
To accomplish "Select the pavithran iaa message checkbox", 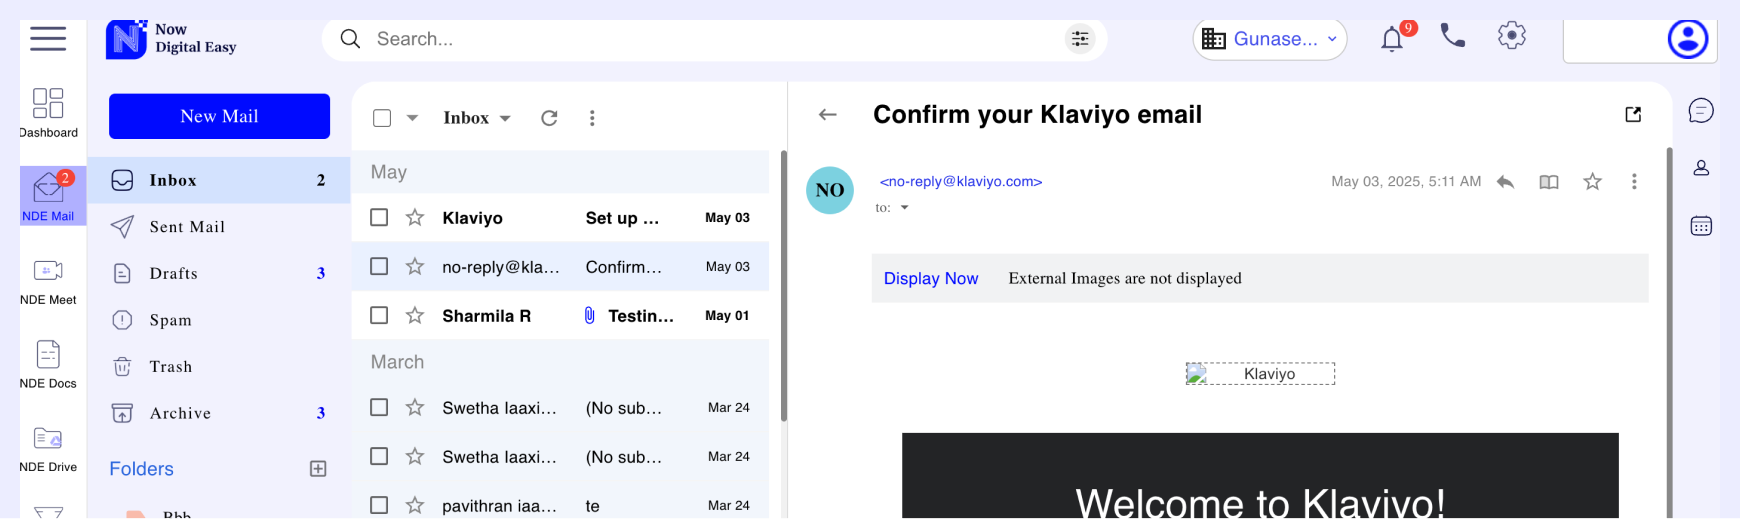I will coord(379,505).
